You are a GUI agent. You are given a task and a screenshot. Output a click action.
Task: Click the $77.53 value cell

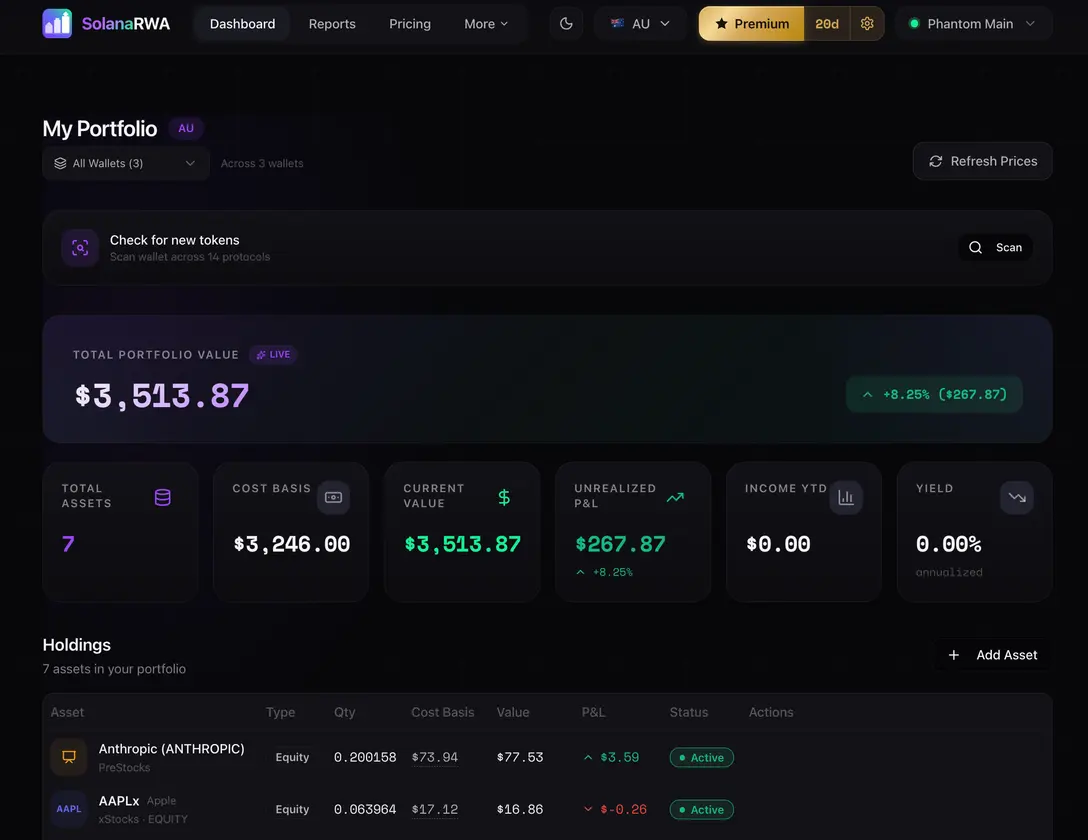tap(520, 757)
